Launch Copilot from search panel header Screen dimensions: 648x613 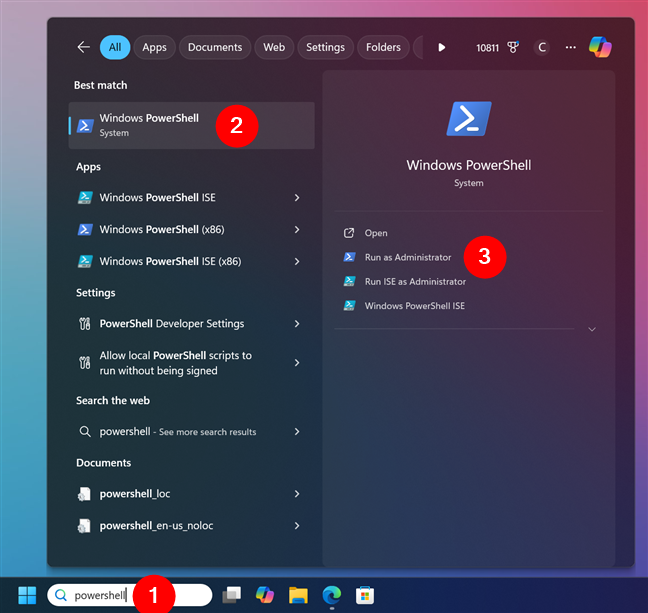coord(600,47)
